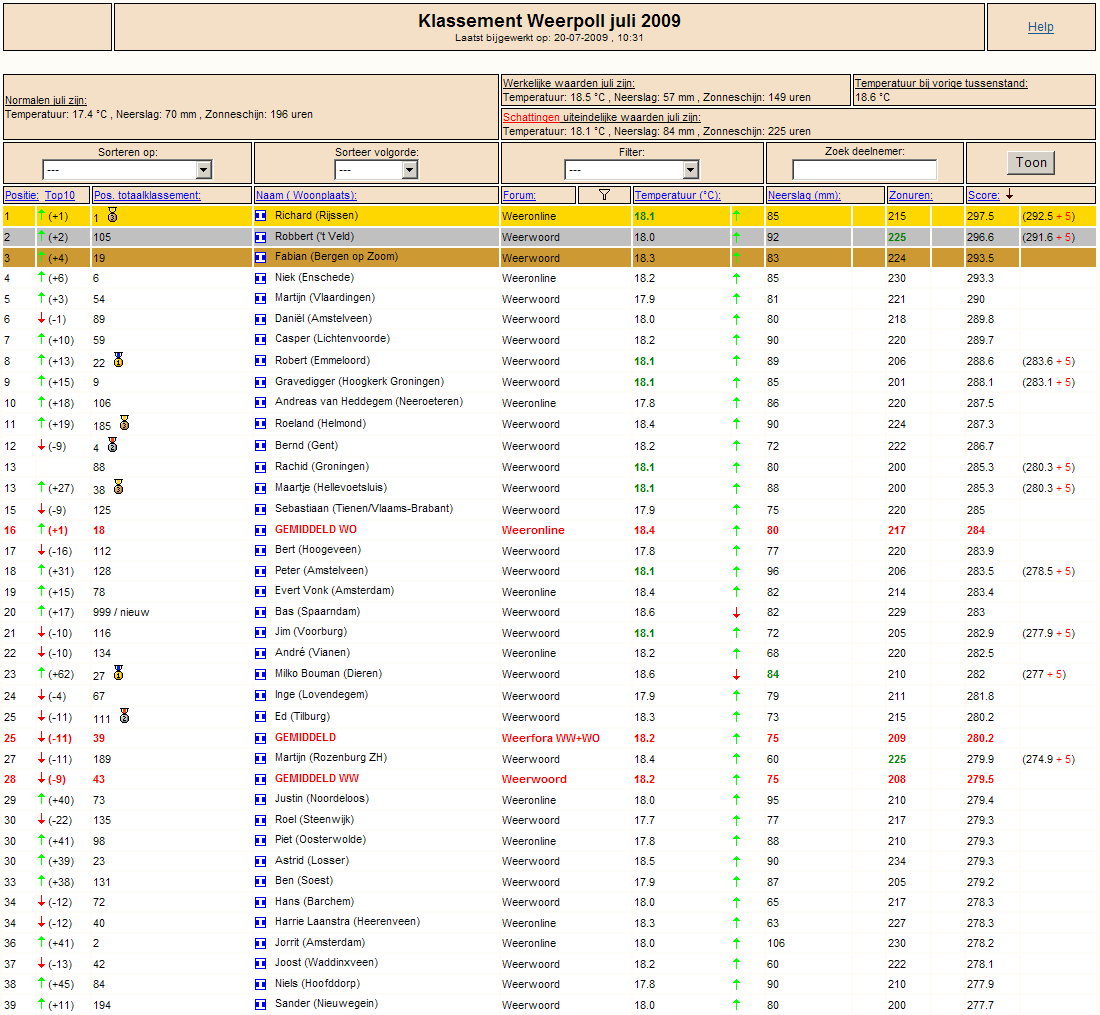Click the red down arrow in Bas (Spaarndam) temperature

736,613
